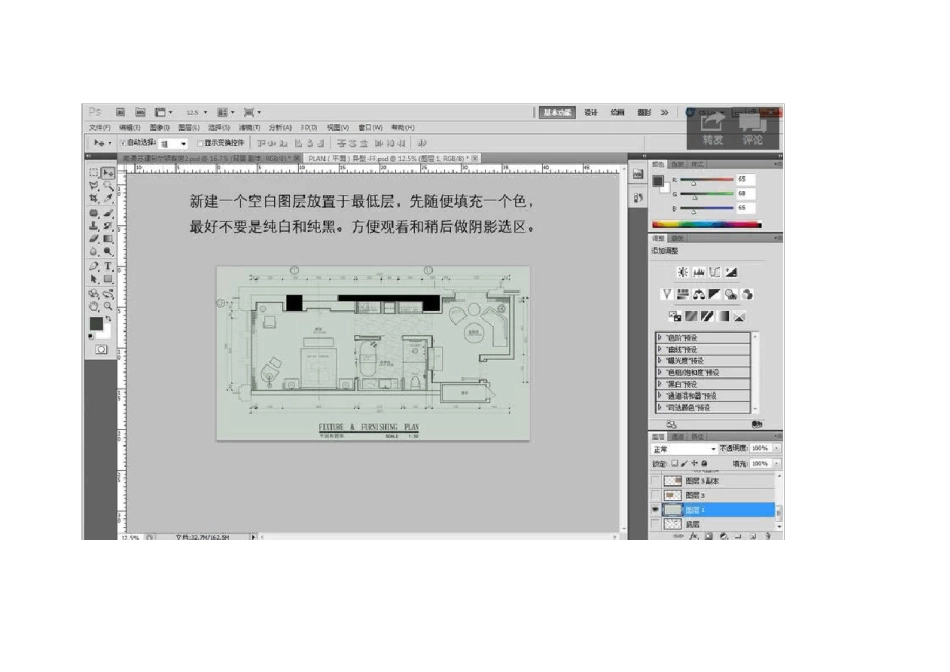
Task: Select the Quick Selection tool
Action: point(108,186)
